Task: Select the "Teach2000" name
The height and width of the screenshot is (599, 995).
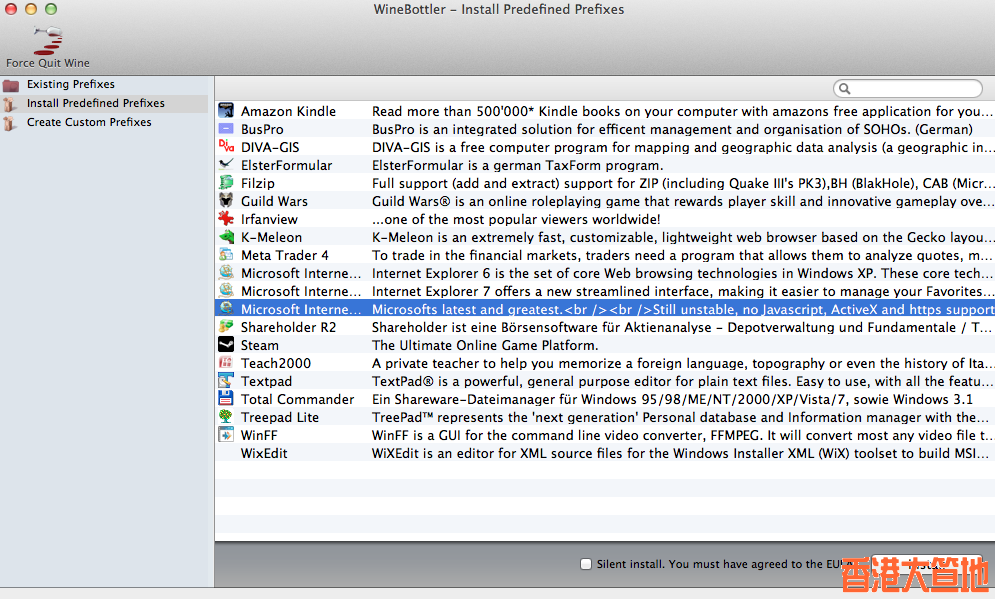Action: (276, 363)
